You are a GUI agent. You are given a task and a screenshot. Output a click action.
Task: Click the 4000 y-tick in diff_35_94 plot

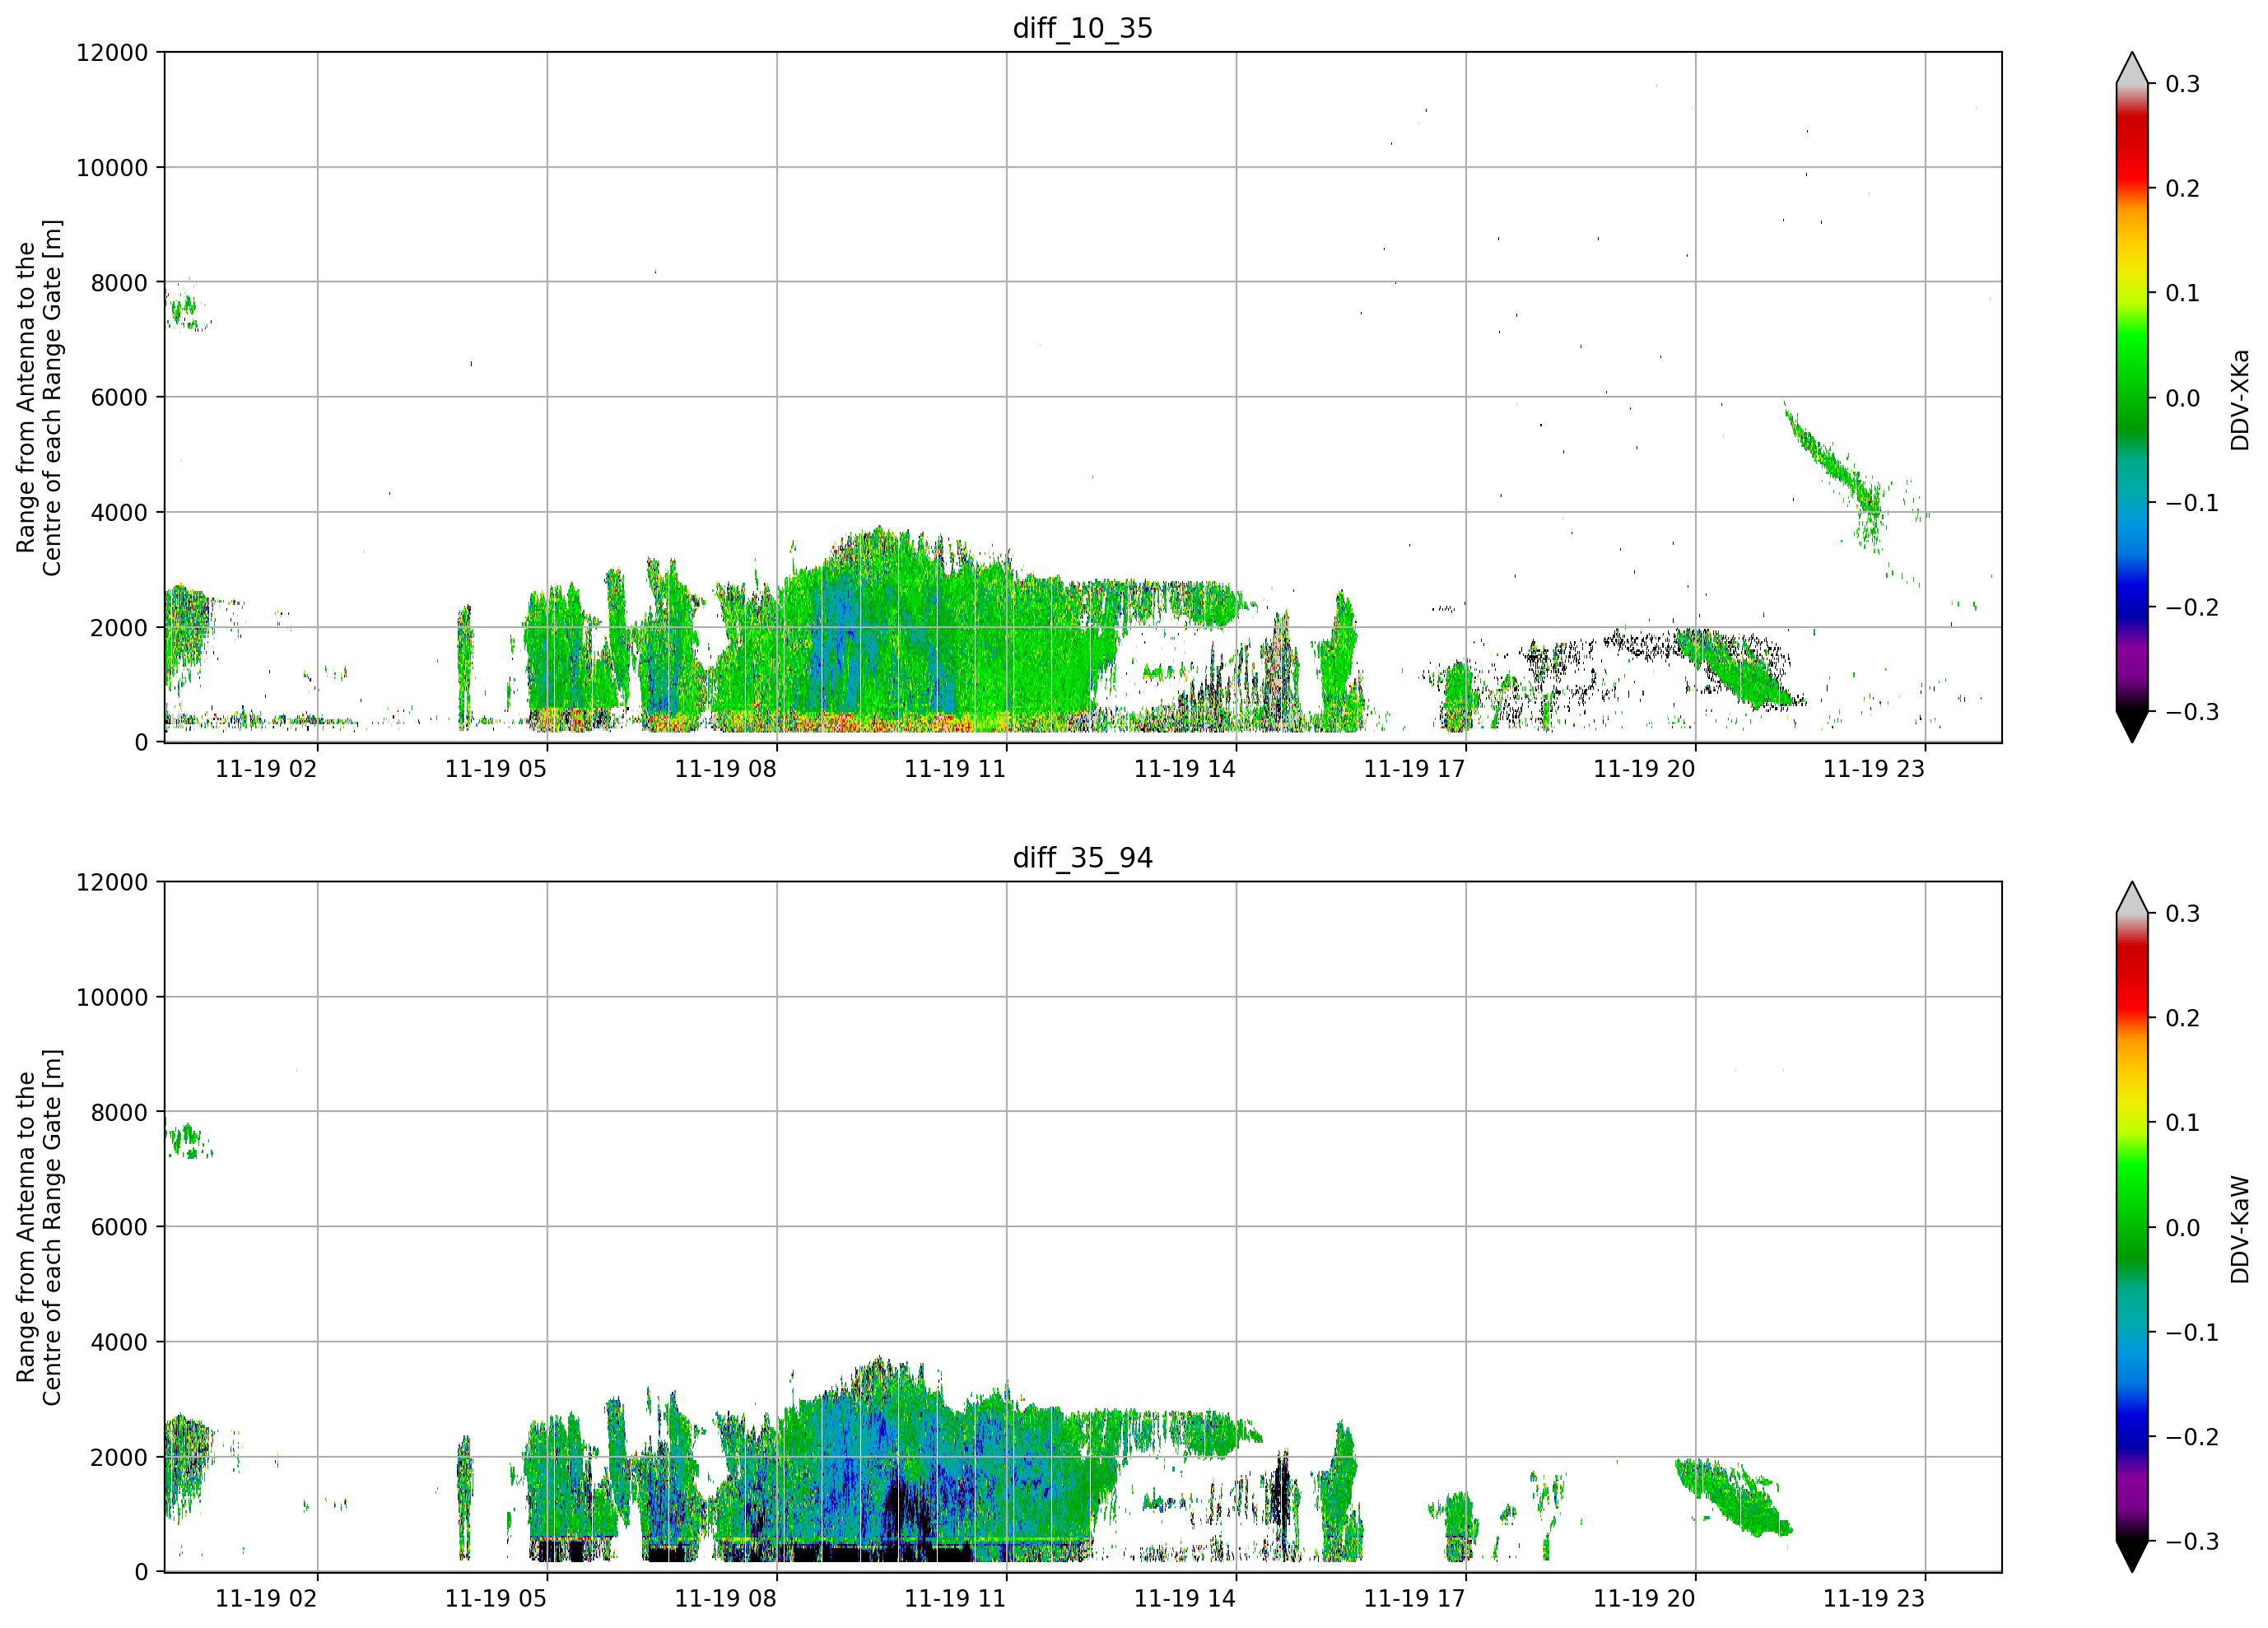pos(119,1342)
